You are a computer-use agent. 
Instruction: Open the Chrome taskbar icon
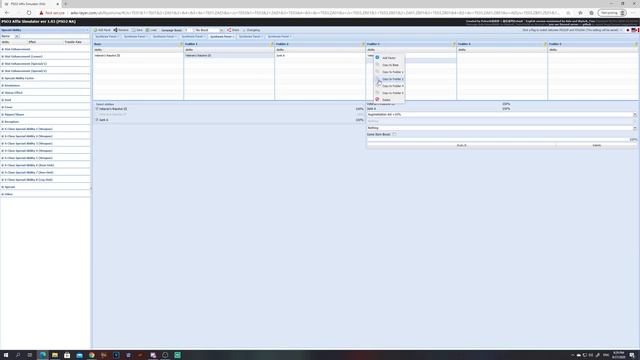coord(91,355)
